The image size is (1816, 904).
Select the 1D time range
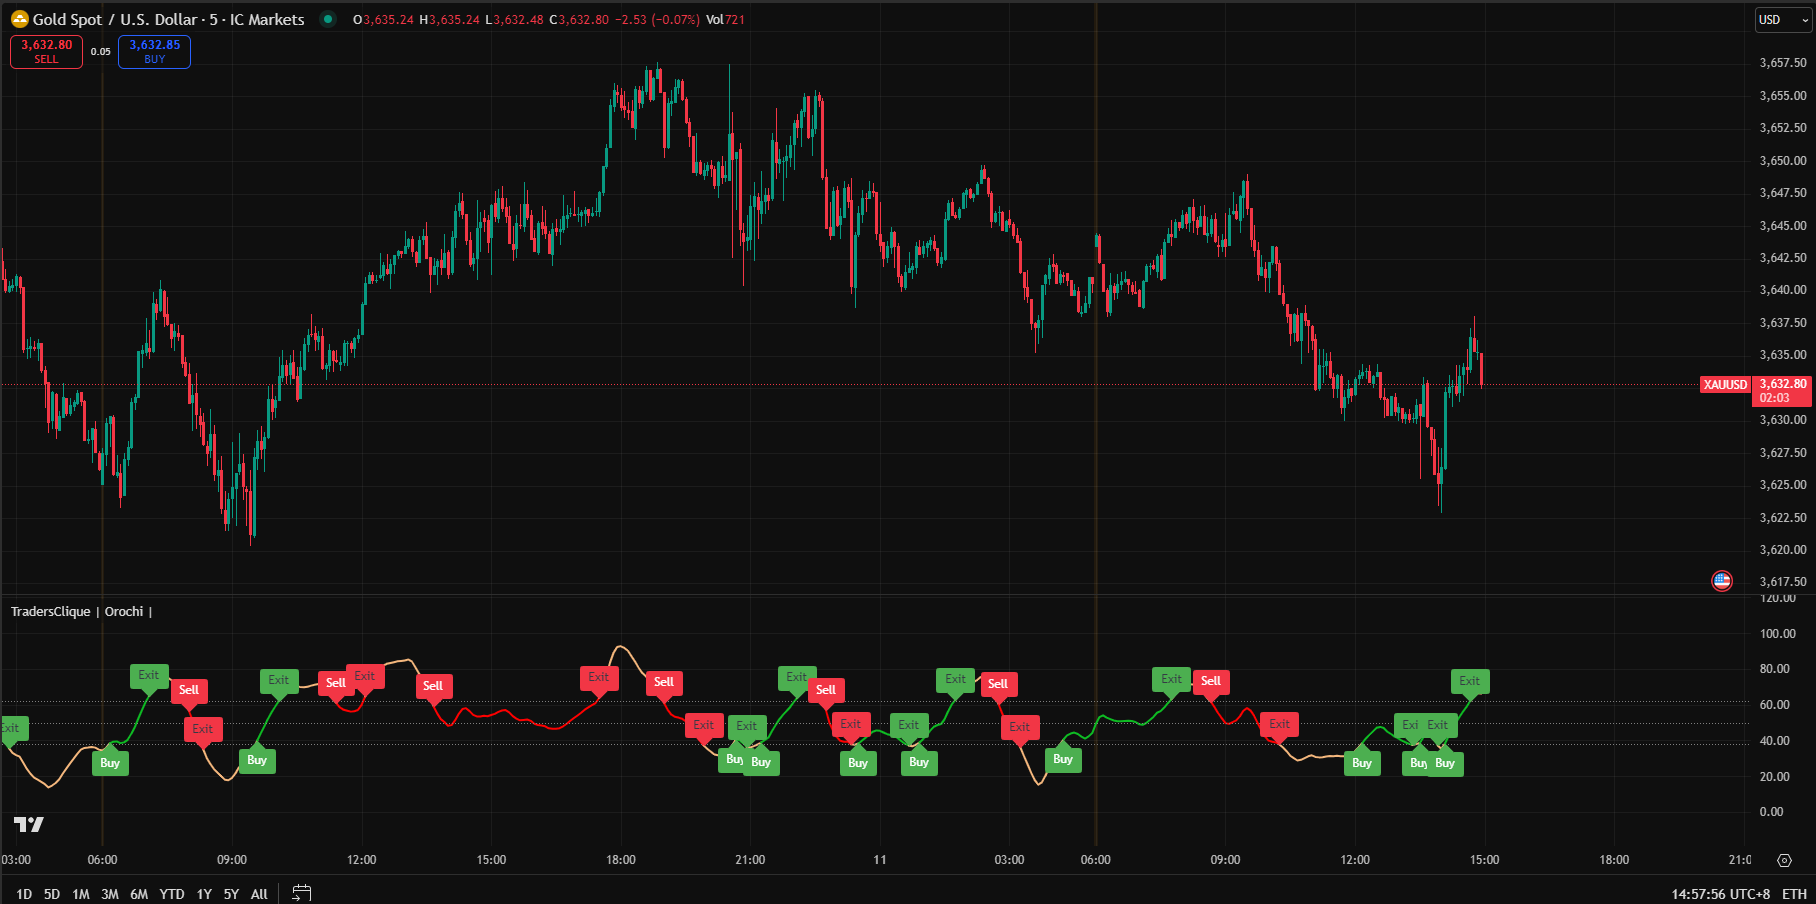(24, 894)
